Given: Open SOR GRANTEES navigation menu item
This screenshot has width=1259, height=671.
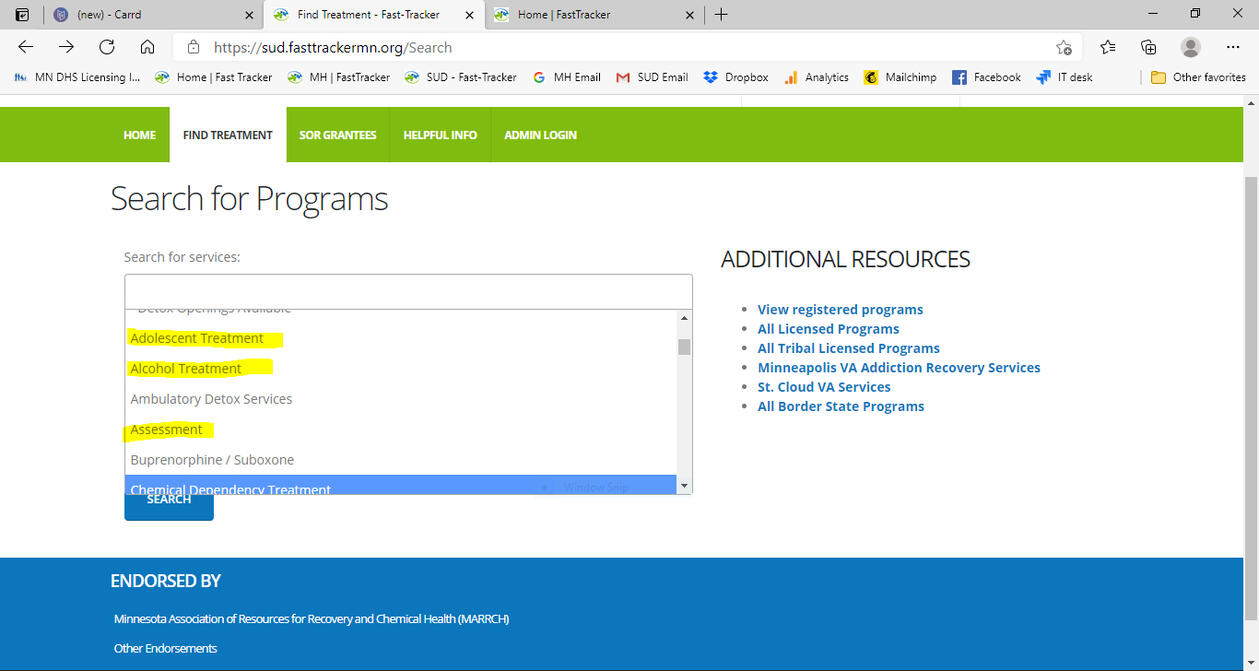Looking at the screenshot, I should 338,135.
